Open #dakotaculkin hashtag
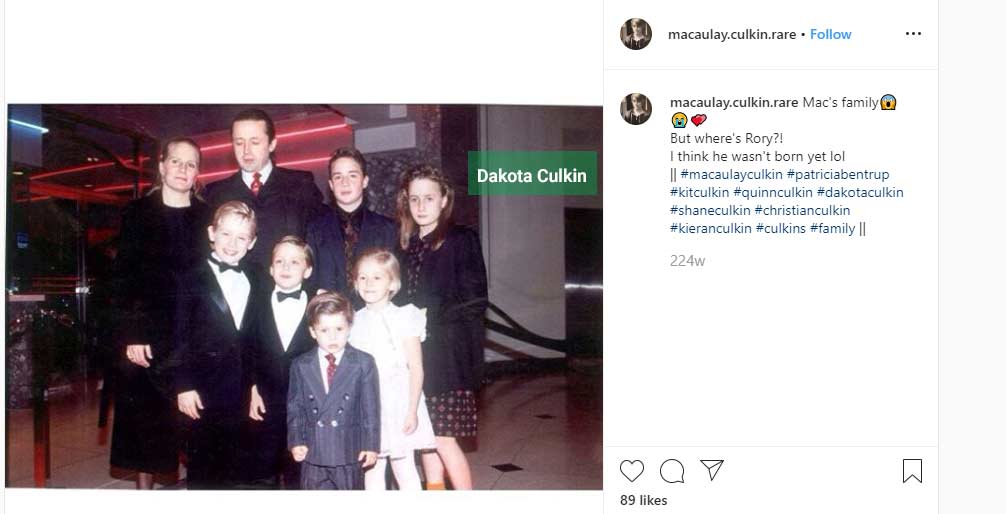The height and width of the screenshot is (514, 1006). 860,193
